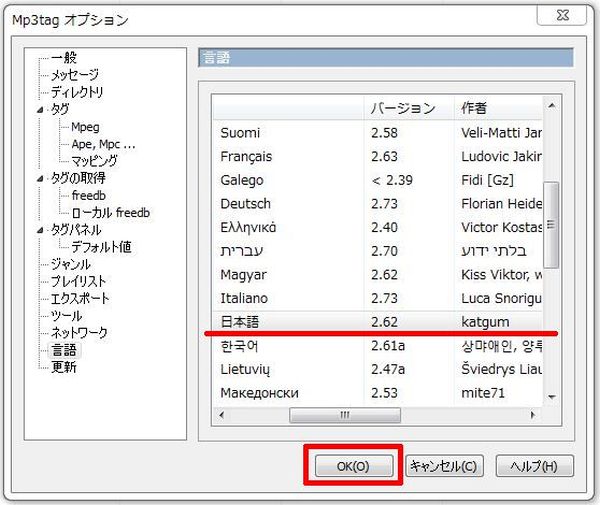Viewport: 600px width, 505px height.
Task: Click the OK(O) button
Action: [354, 466]
